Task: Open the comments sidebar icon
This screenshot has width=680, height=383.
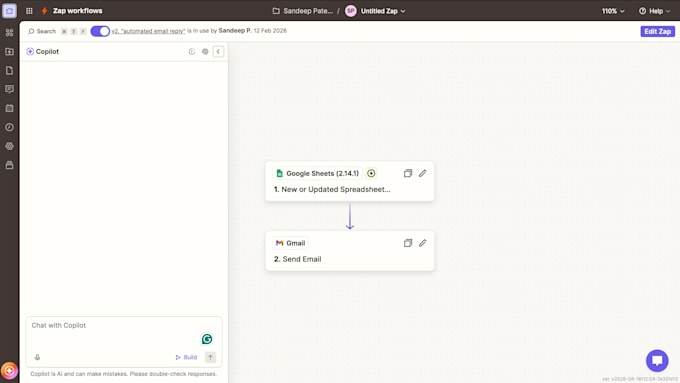Action: pos(10,89)
